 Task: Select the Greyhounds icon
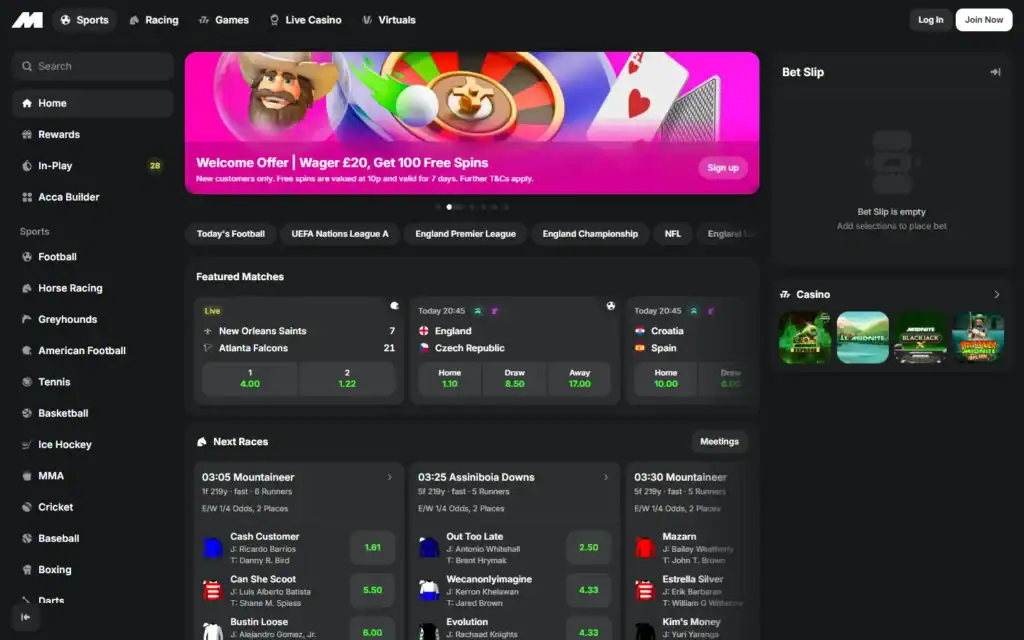pos(27,319)
